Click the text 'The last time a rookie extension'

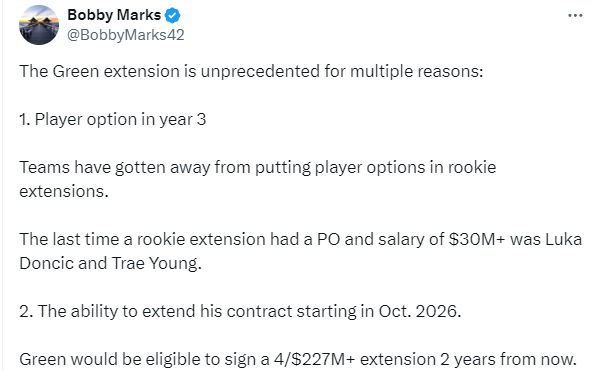tap(142, 239)
